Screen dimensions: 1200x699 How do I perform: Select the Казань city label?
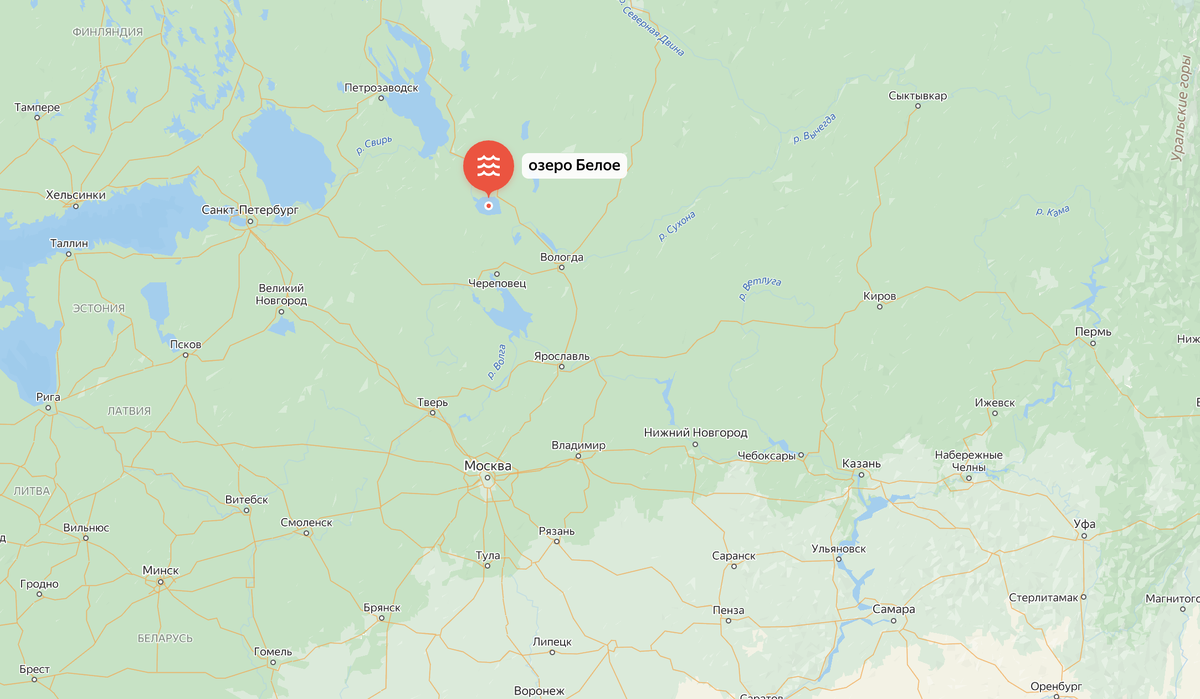point(861,464)
